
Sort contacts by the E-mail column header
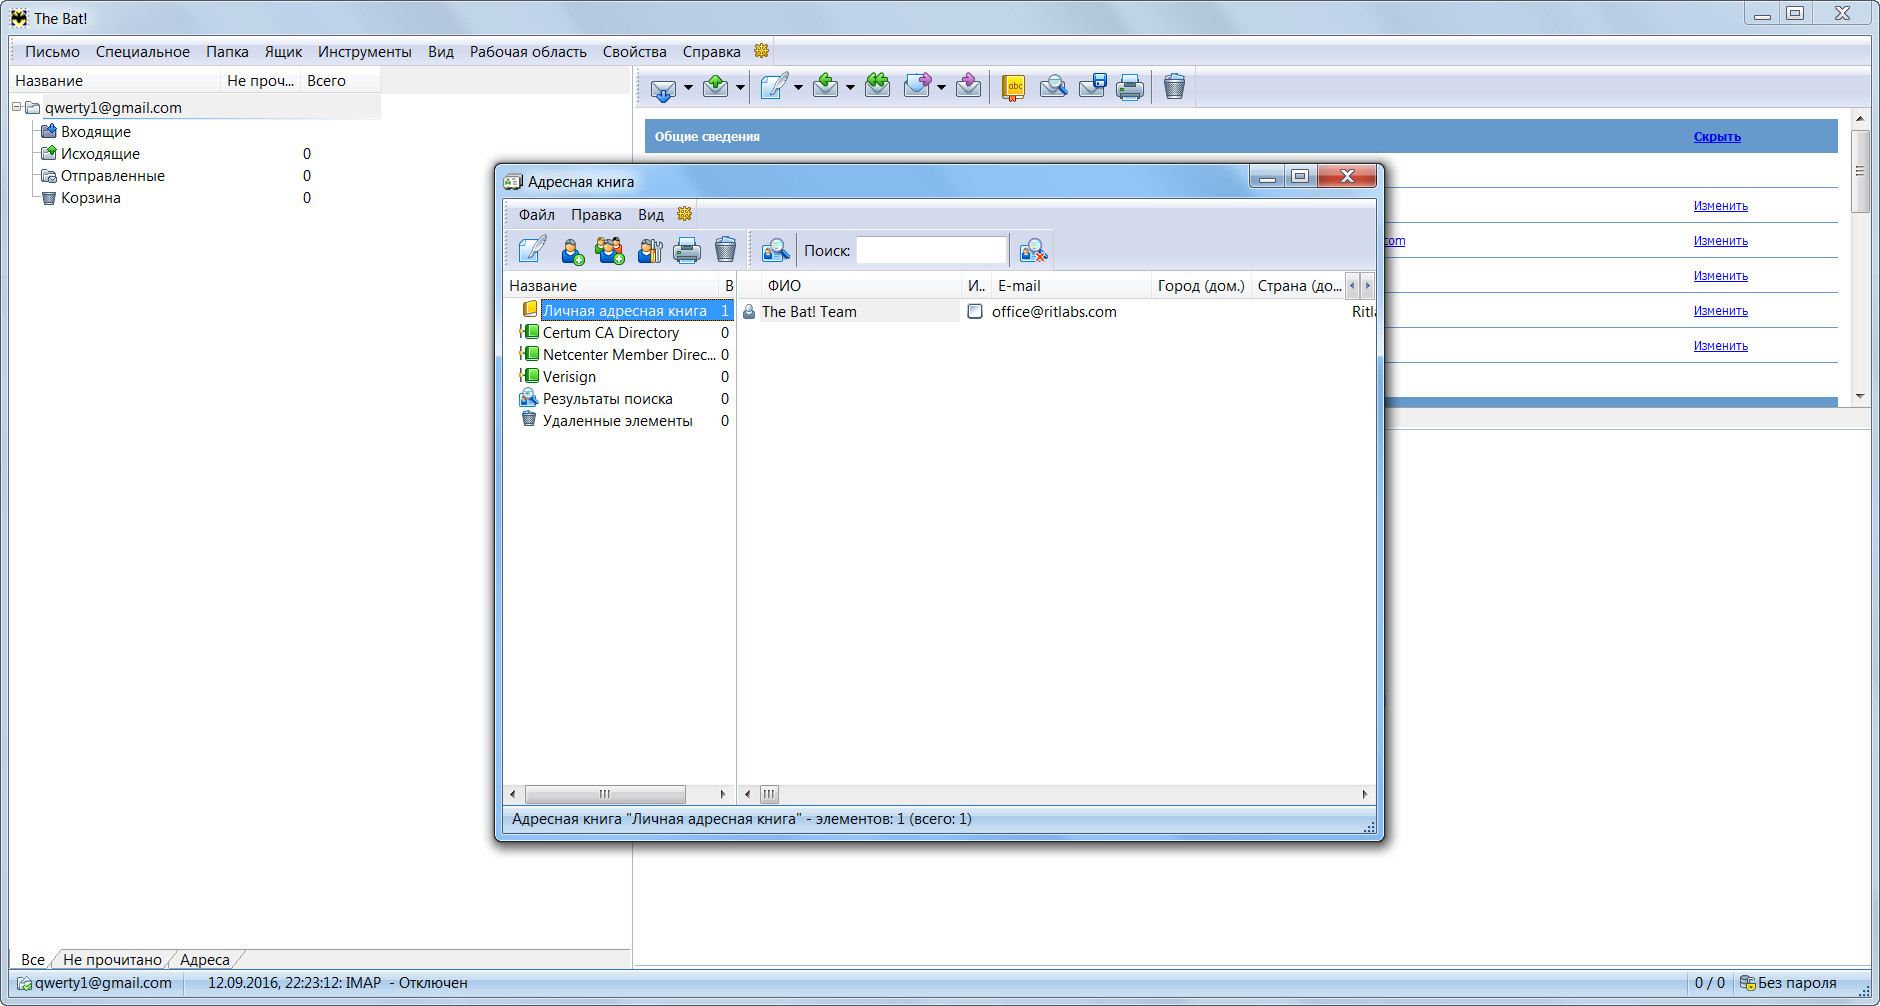tap(1071, 286)
